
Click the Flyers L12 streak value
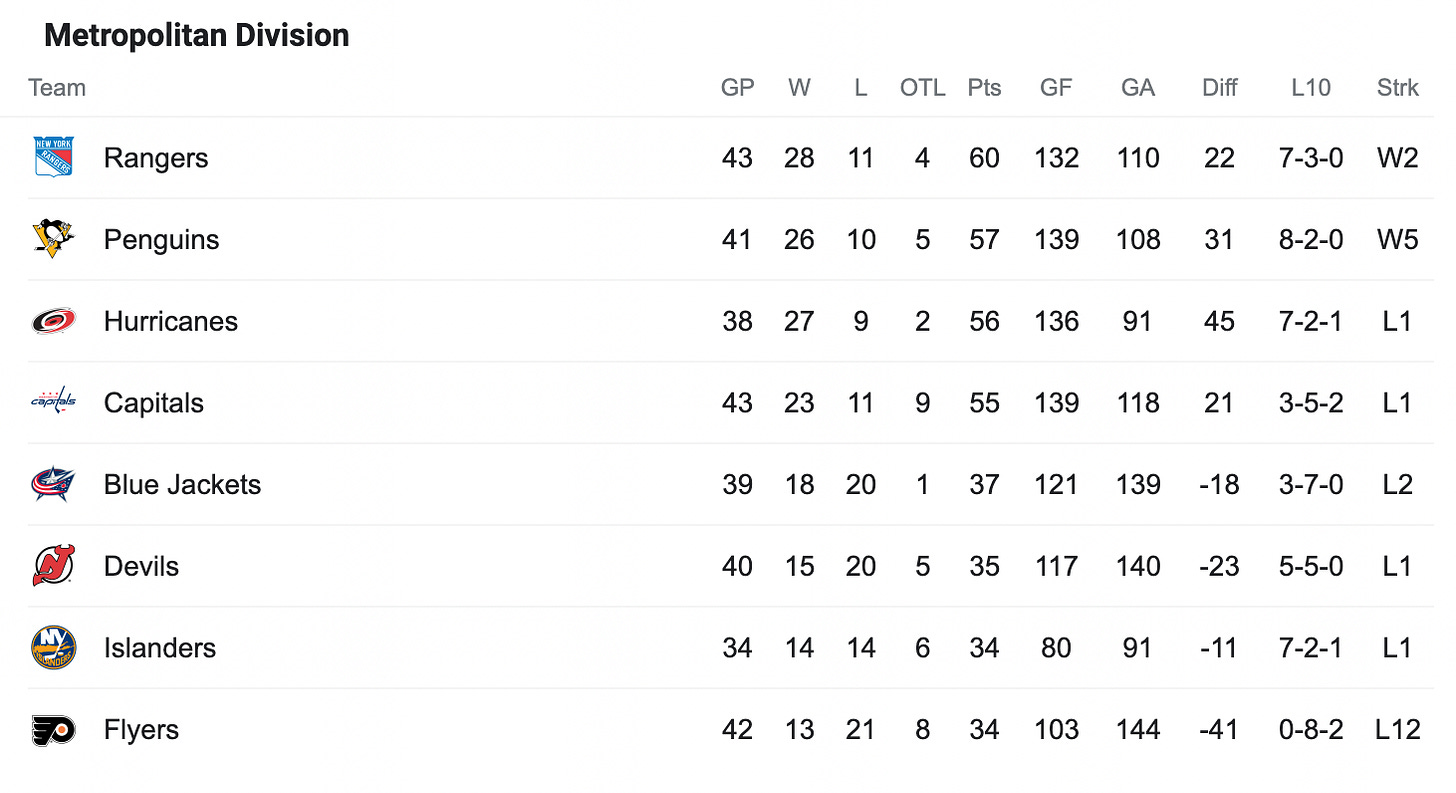coord(1398,730)
